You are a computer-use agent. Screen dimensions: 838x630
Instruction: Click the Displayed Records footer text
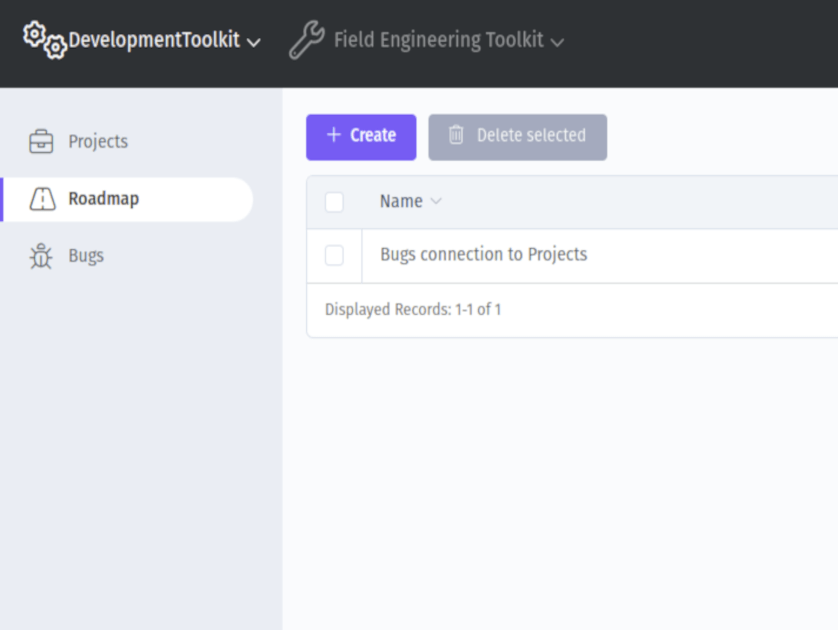[413, 309]
